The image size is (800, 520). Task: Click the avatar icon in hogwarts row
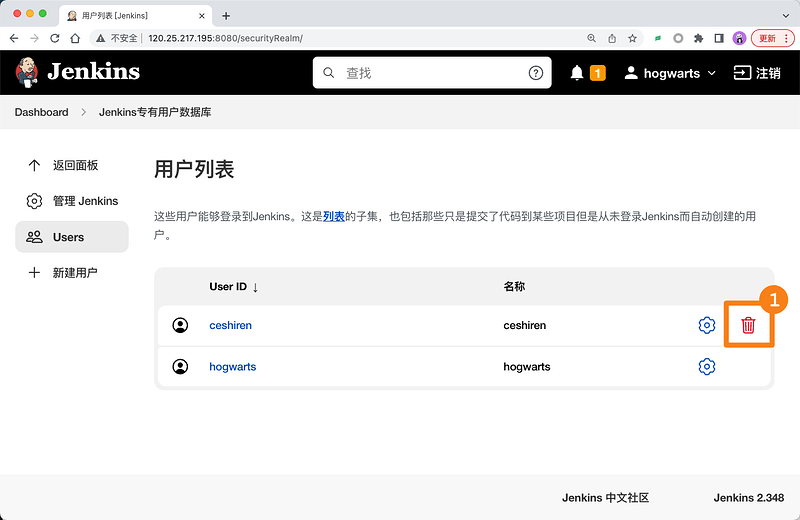[x=180, y=366]
